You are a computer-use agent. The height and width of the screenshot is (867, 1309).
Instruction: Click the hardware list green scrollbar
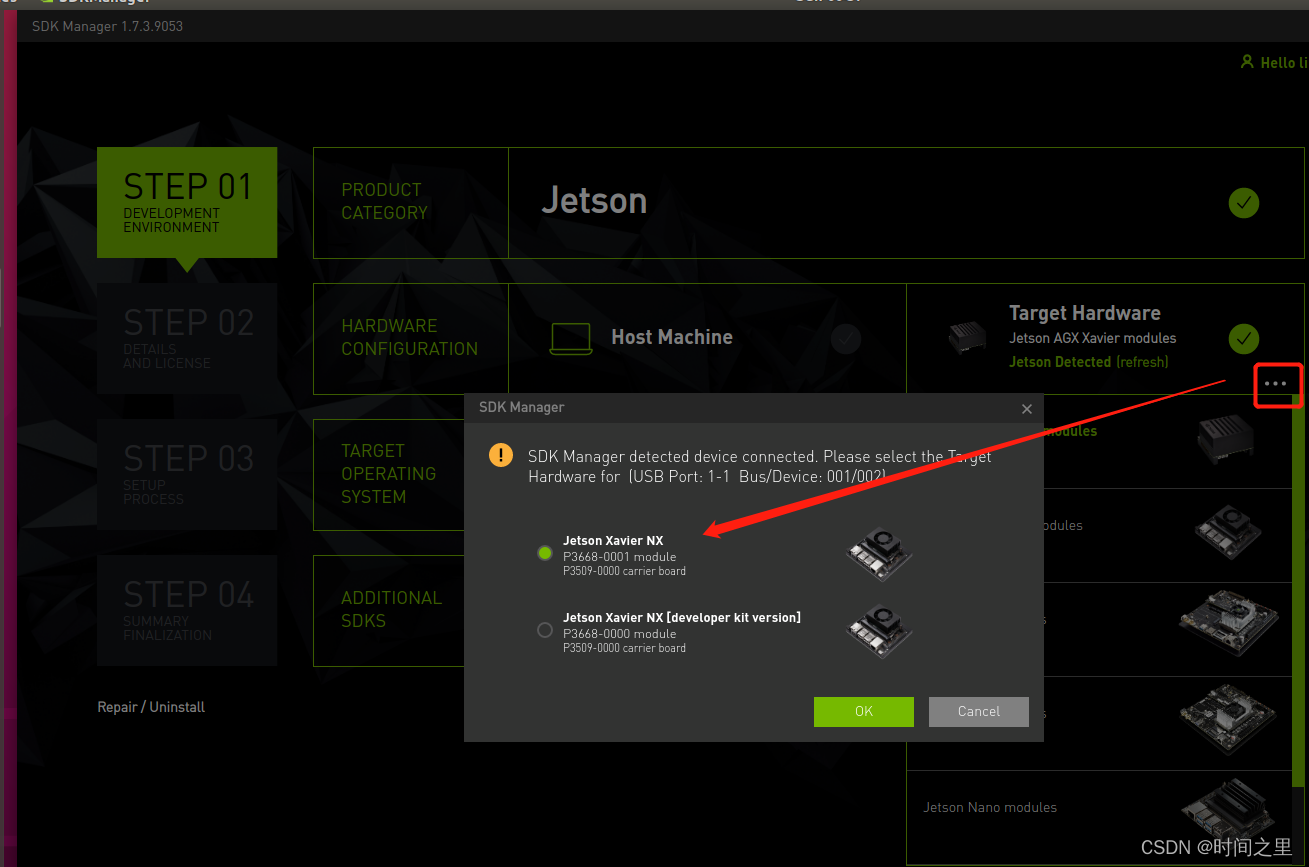tap(1298, 590)
